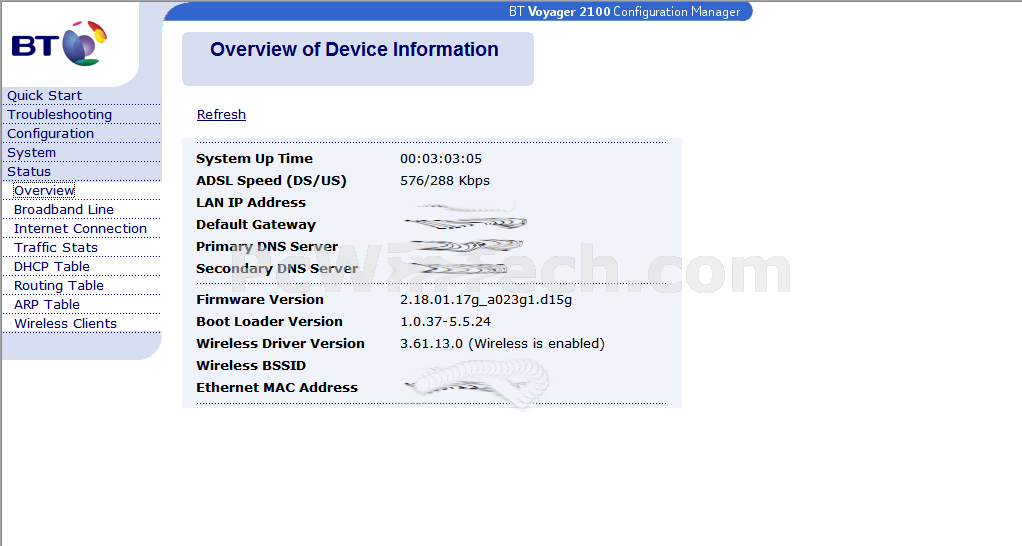Go to the Configuration menu
The image size is (1022, 546).
point(50,134)
